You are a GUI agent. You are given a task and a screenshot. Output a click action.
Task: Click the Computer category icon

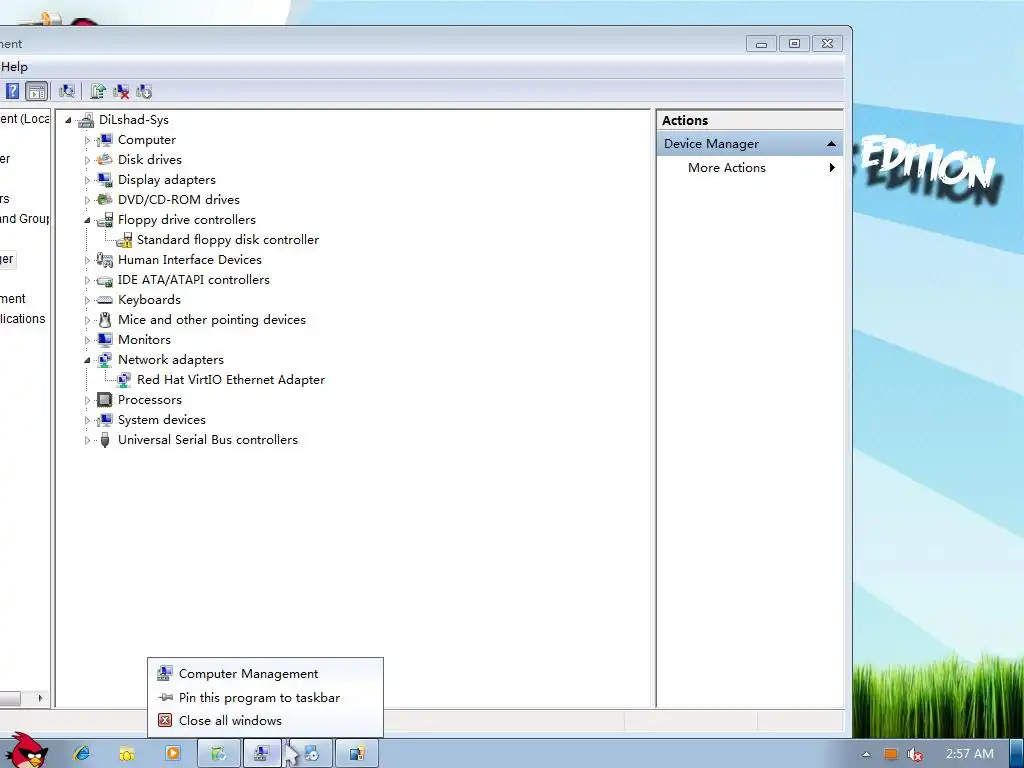[104, 140]
